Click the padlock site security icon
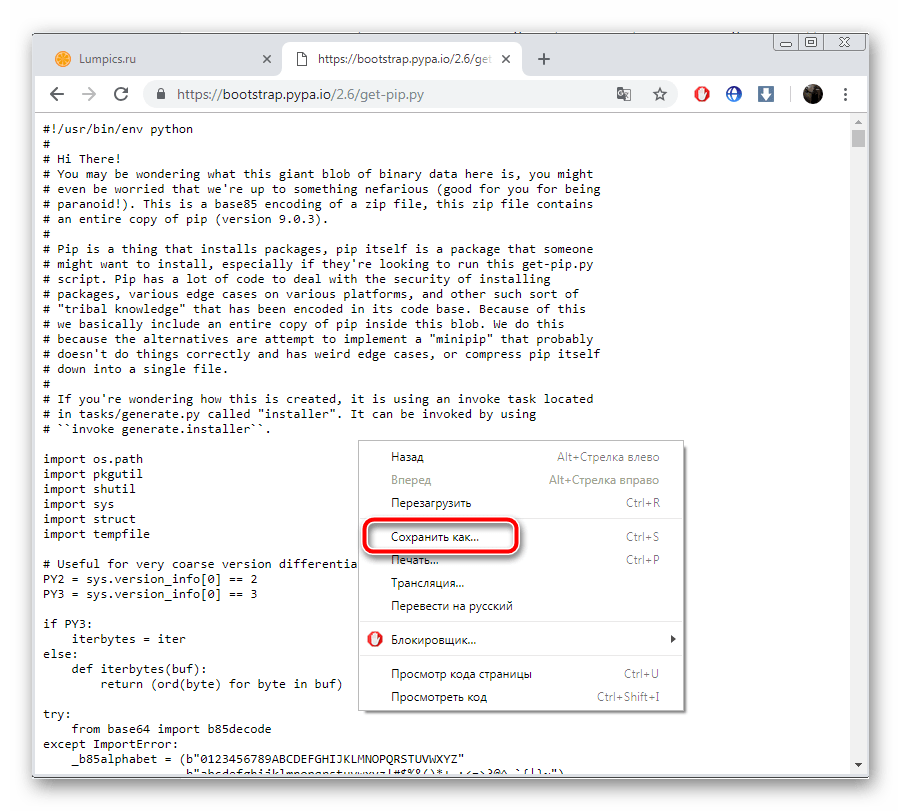This screenshot has width=901, height=811. [161, 94]
